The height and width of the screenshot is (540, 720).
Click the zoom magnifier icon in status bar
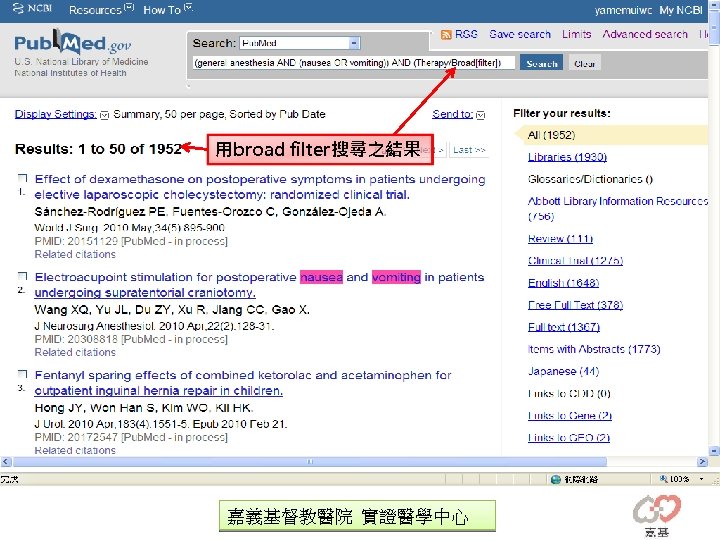(x=663, y=478)
